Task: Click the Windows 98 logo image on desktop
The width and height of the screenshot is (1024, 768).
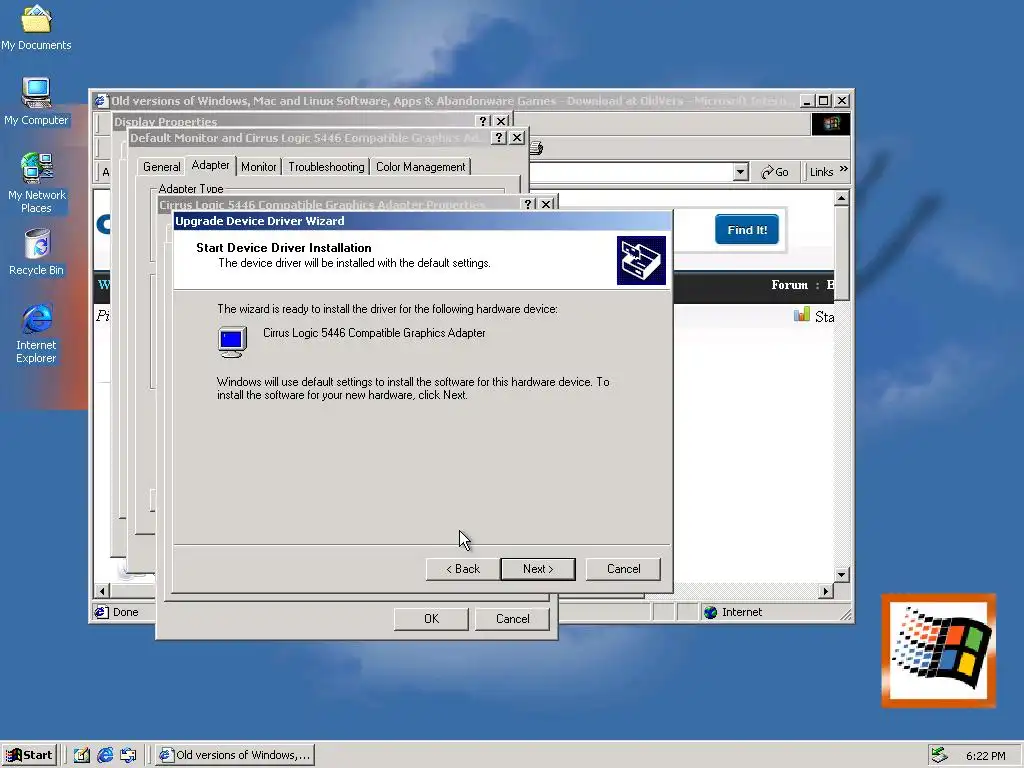Action: (938, 650)
